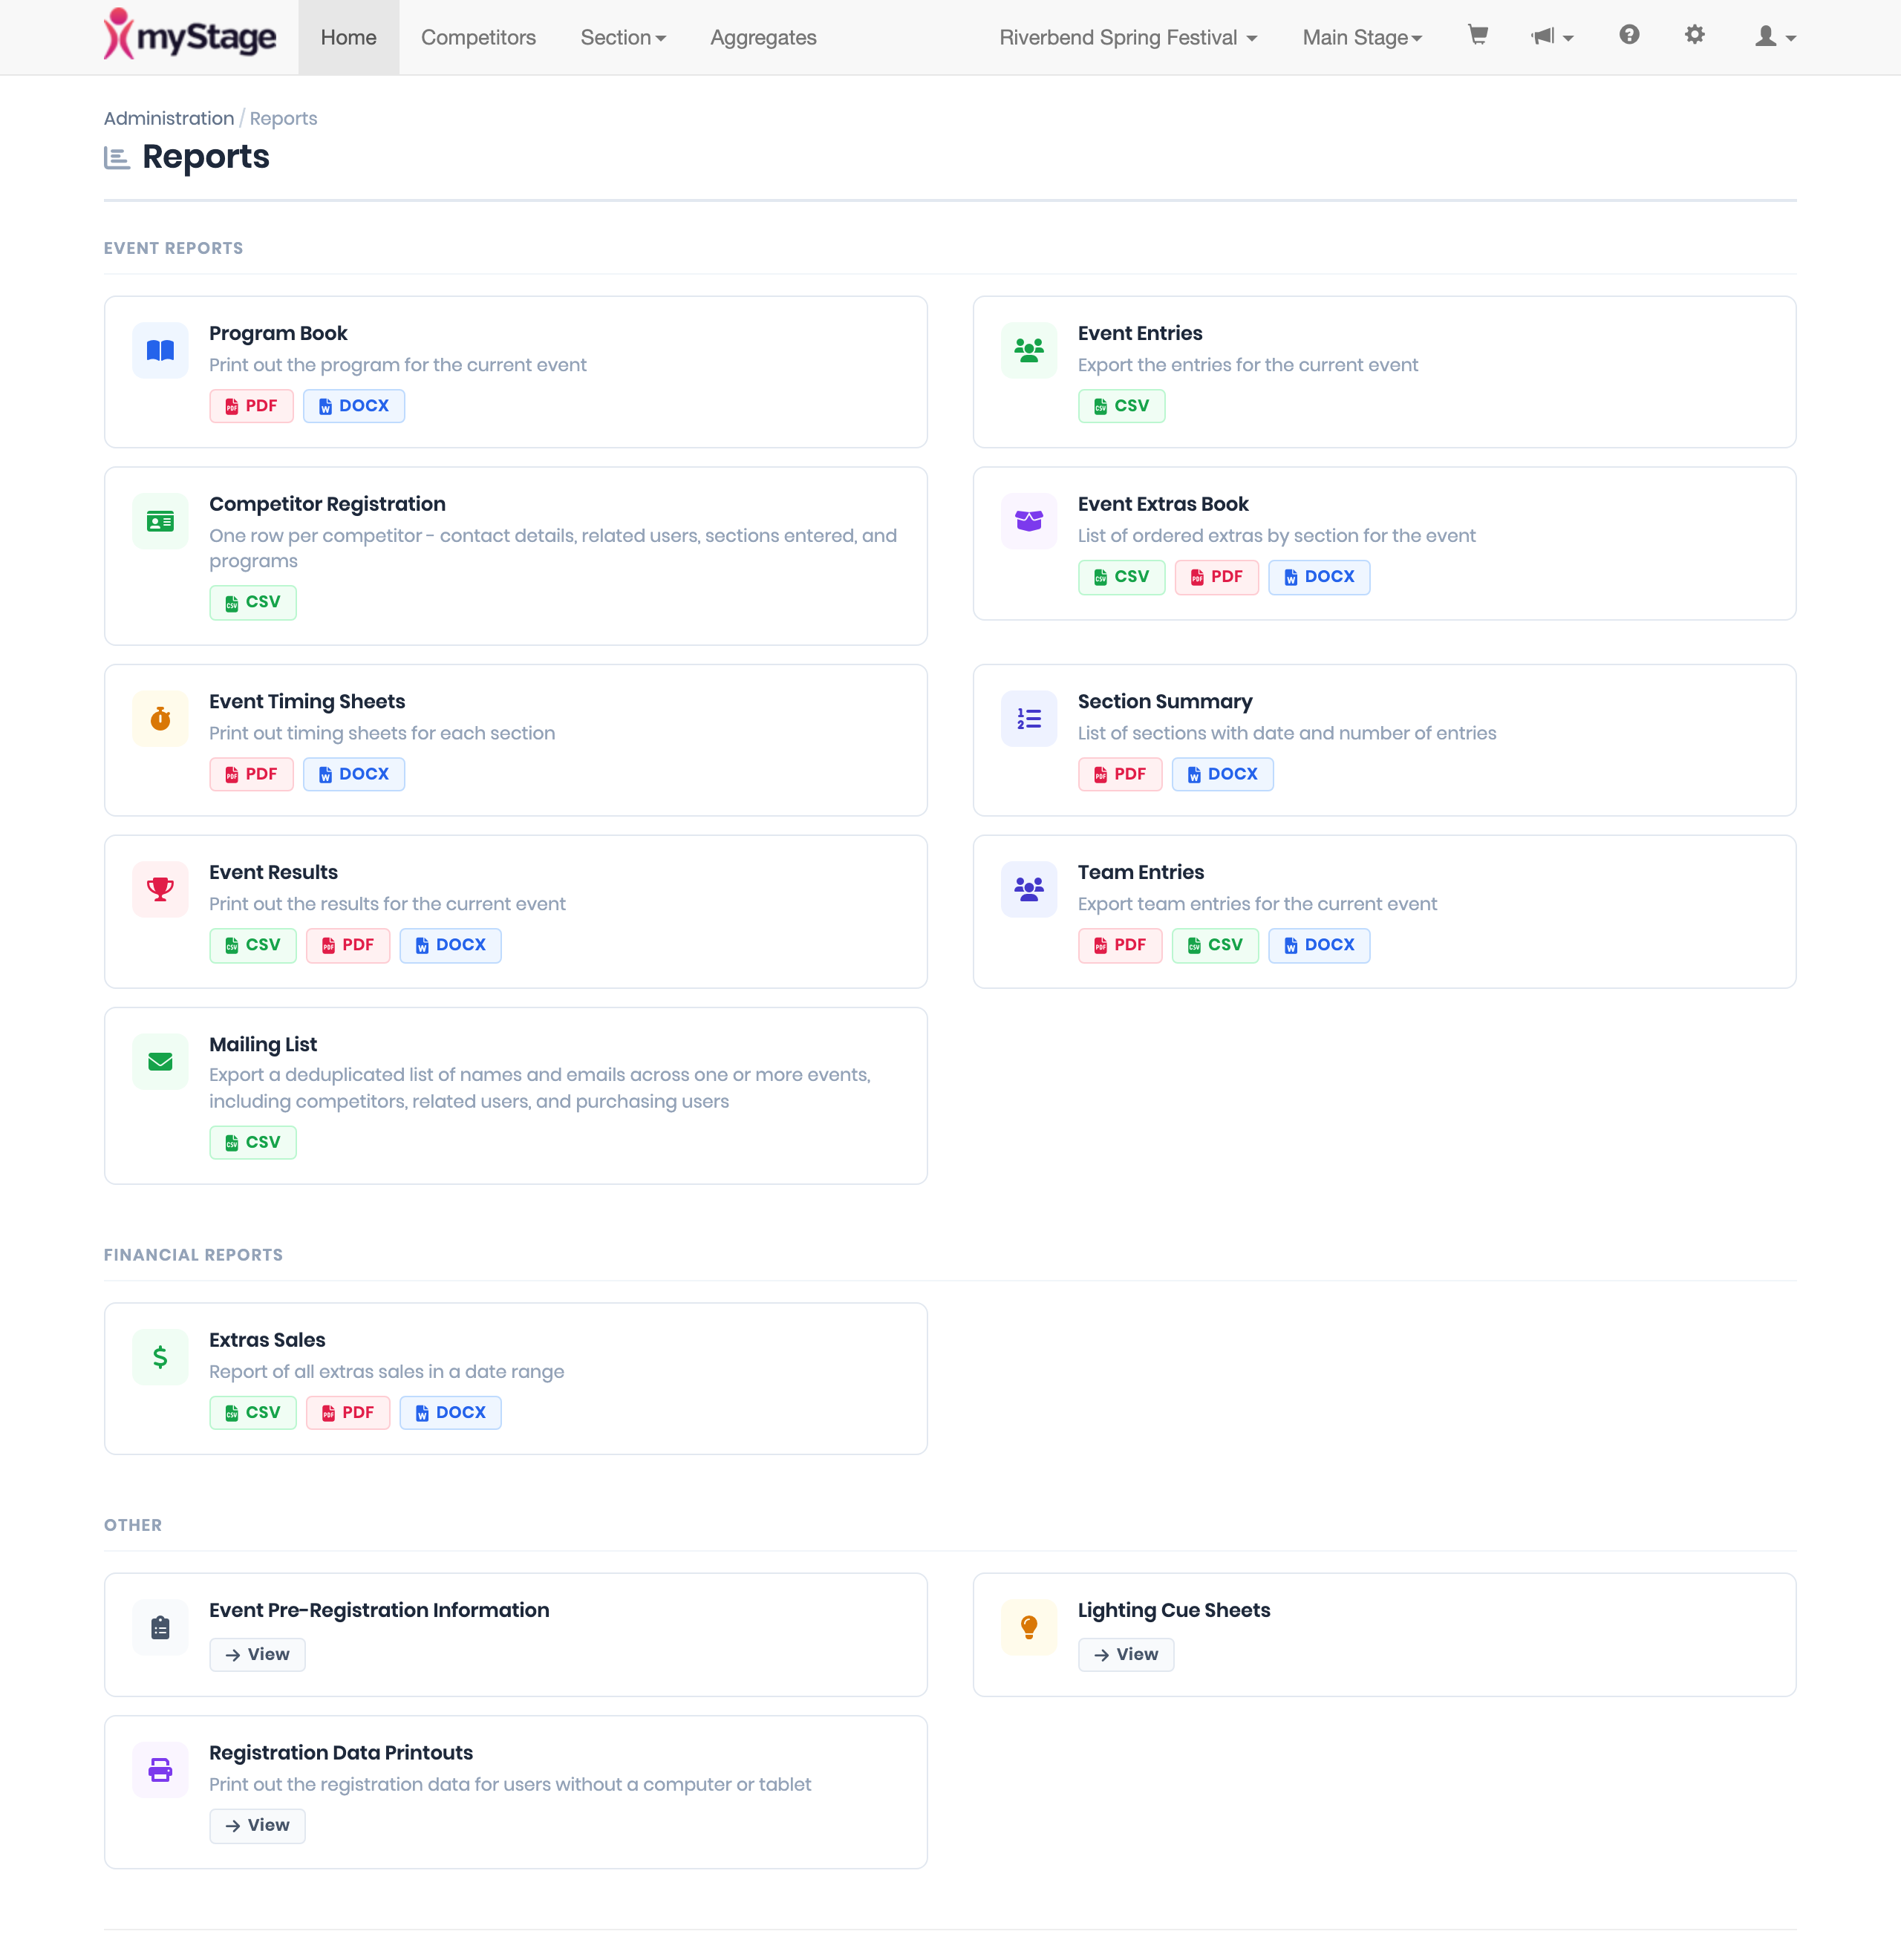View Registration Data Printouts
Image resolution: width=1901 pixels, height=1960 pixels.
(x=257, y=1825)
